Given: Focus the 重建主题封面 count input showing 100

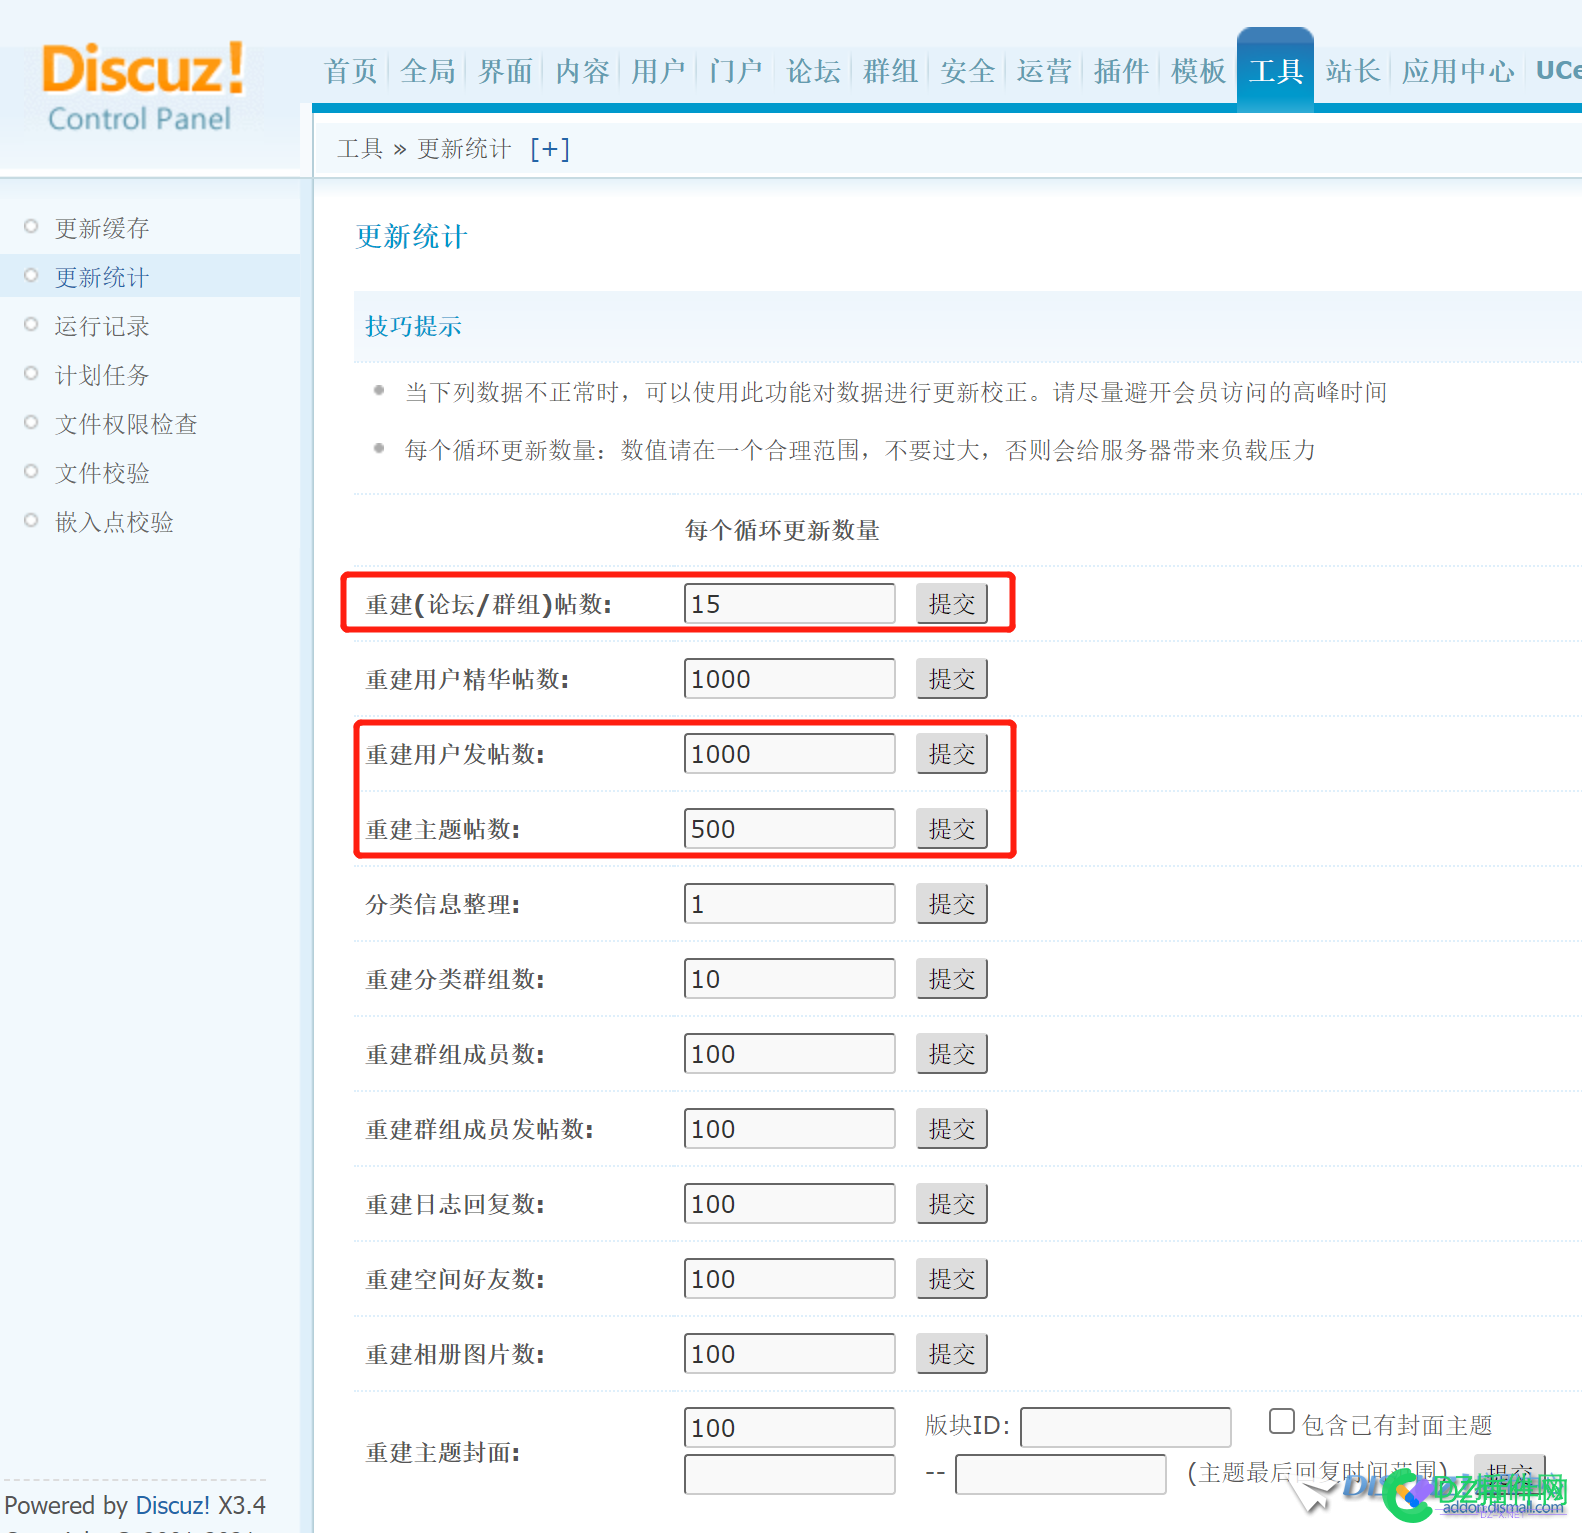Looking at the screenshot, I should 789,1428.
